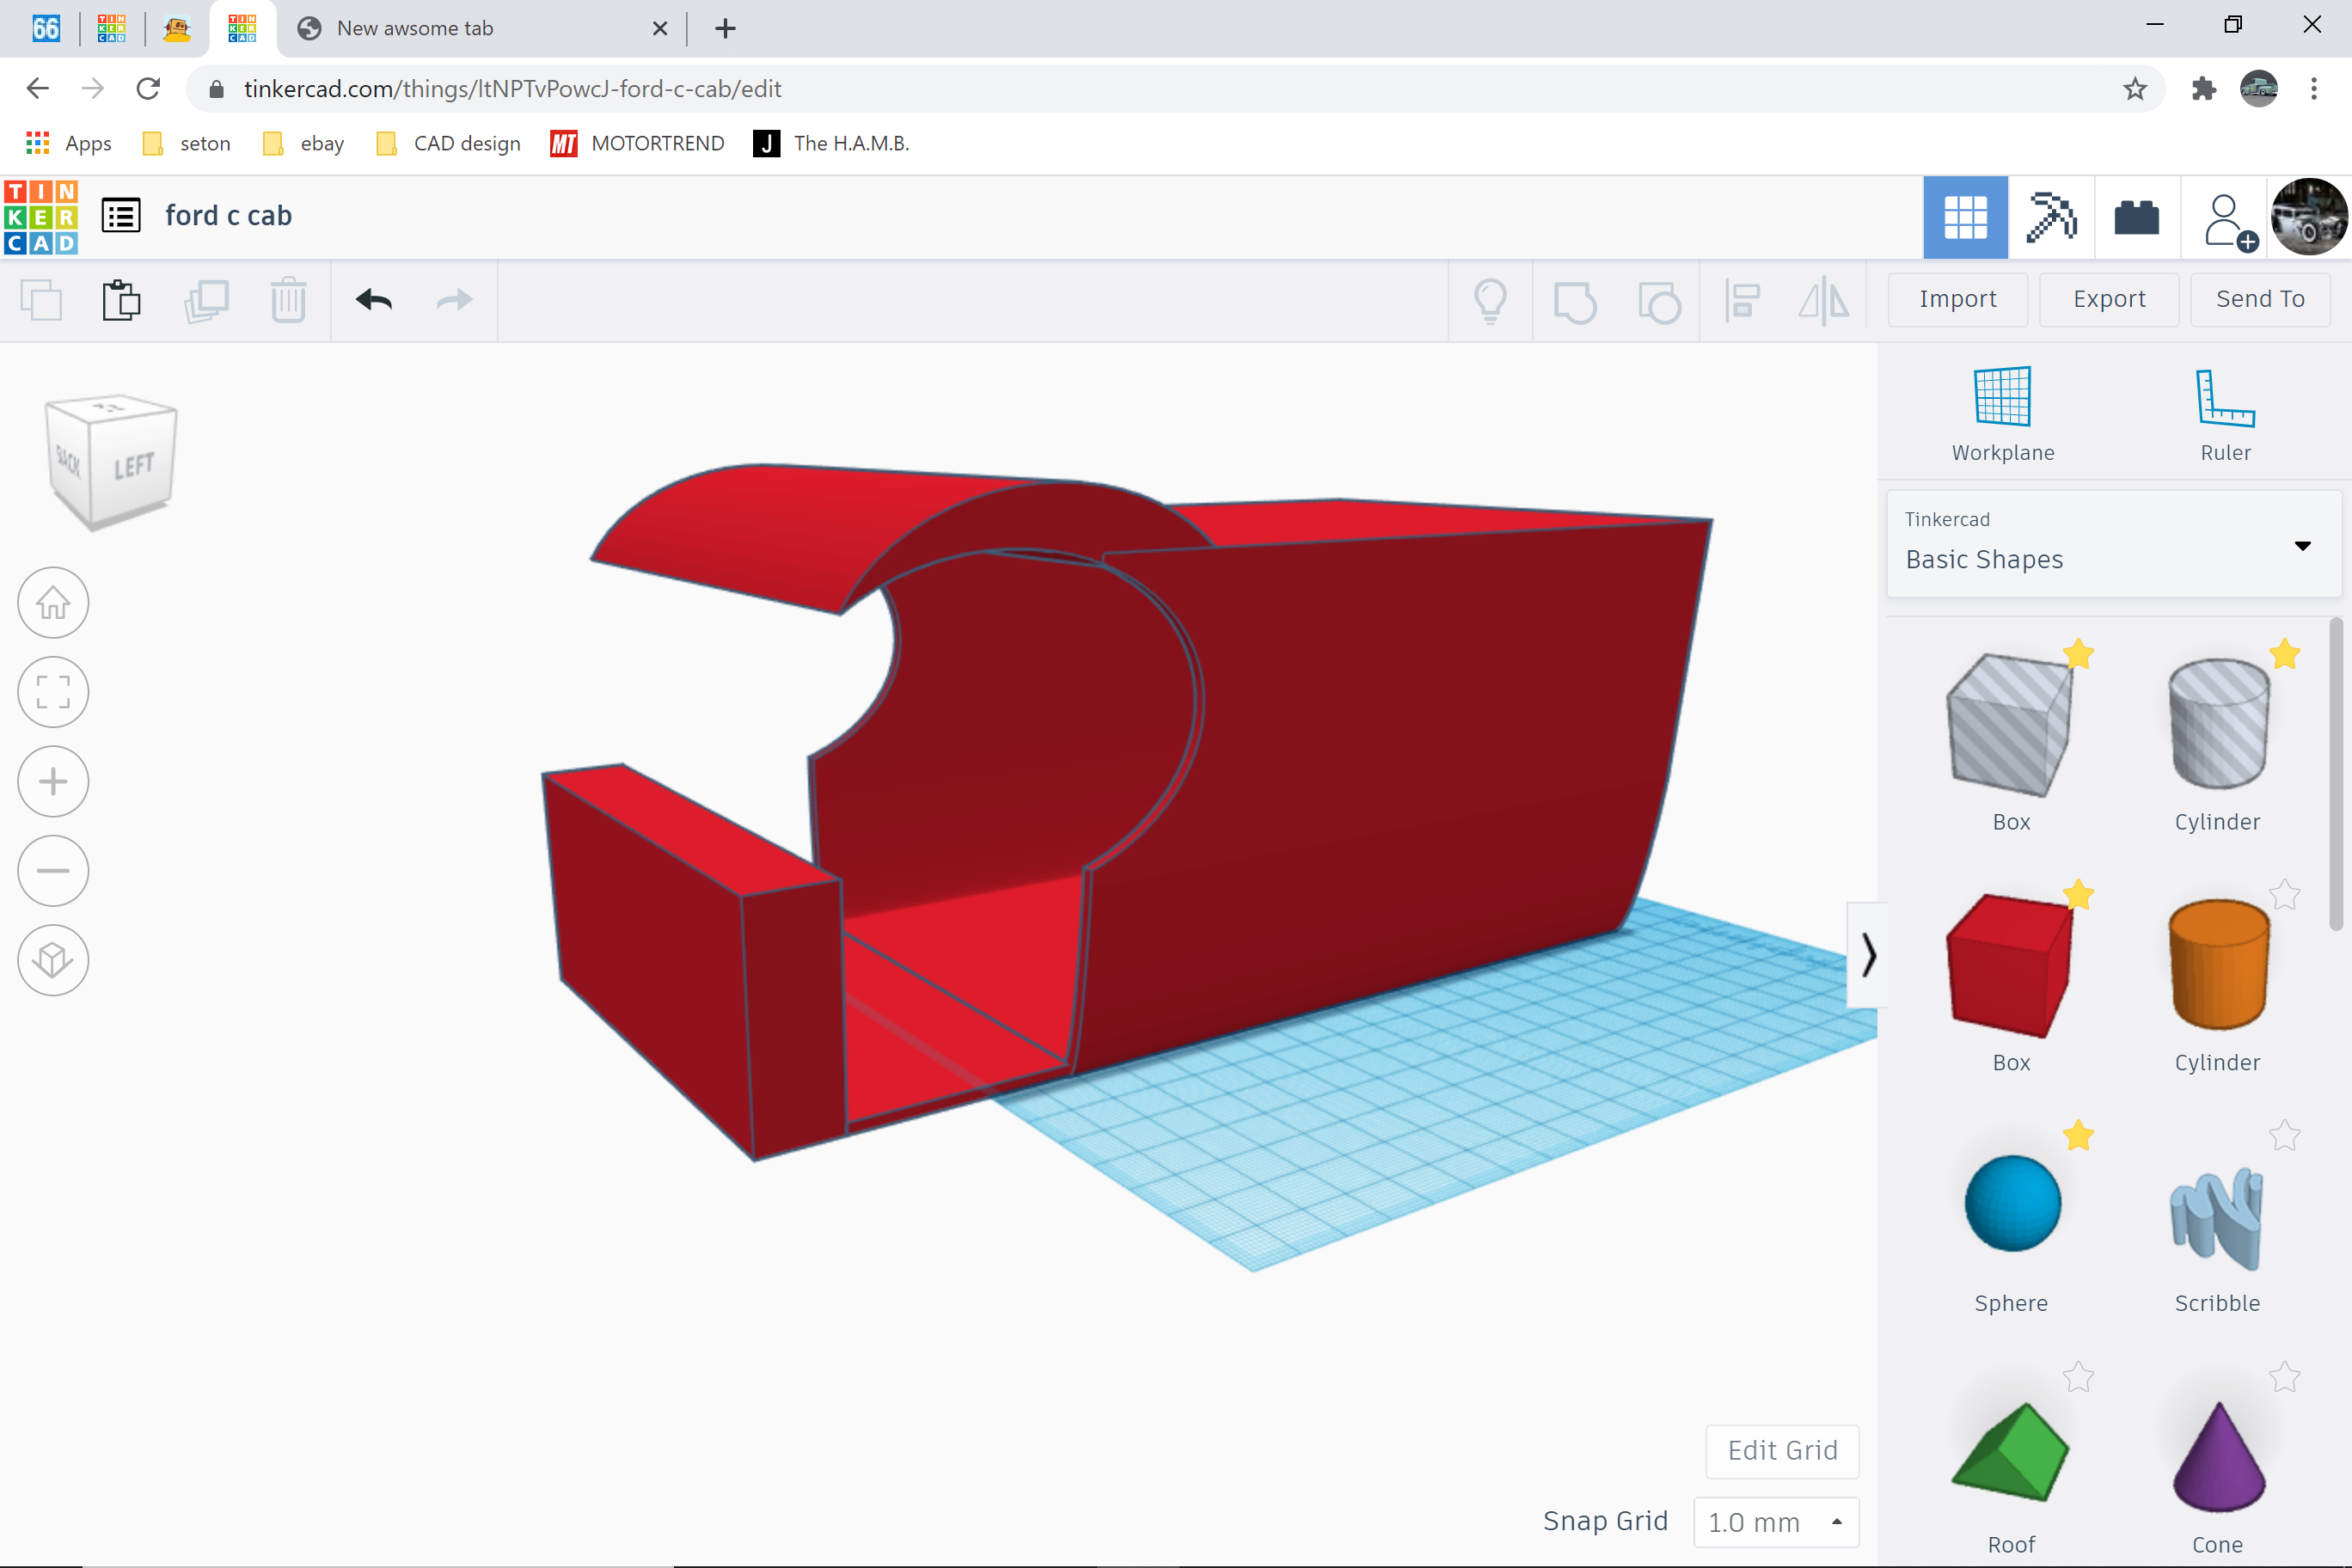Open the ebay bookmark folder
The image size is (2352, 1568).
[x=303, y=143]
